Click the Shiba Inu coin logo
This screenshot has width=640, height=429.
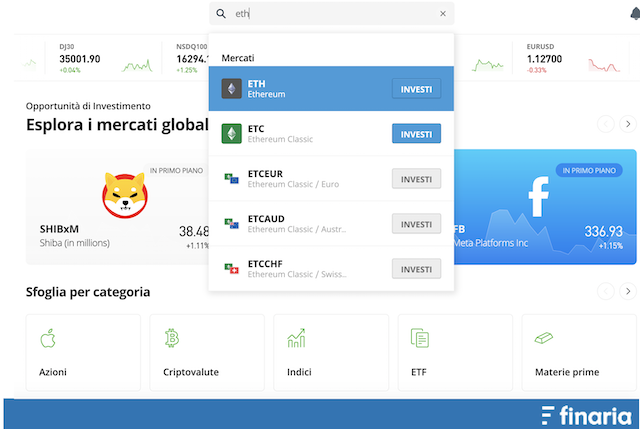[125, 195]
